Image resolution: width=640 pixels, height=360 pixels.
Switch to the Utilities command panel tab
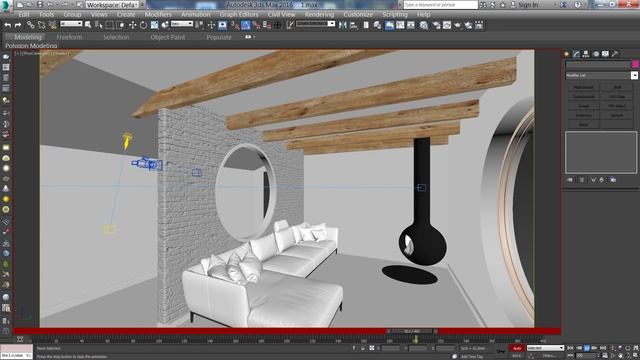tap(615, 54)
